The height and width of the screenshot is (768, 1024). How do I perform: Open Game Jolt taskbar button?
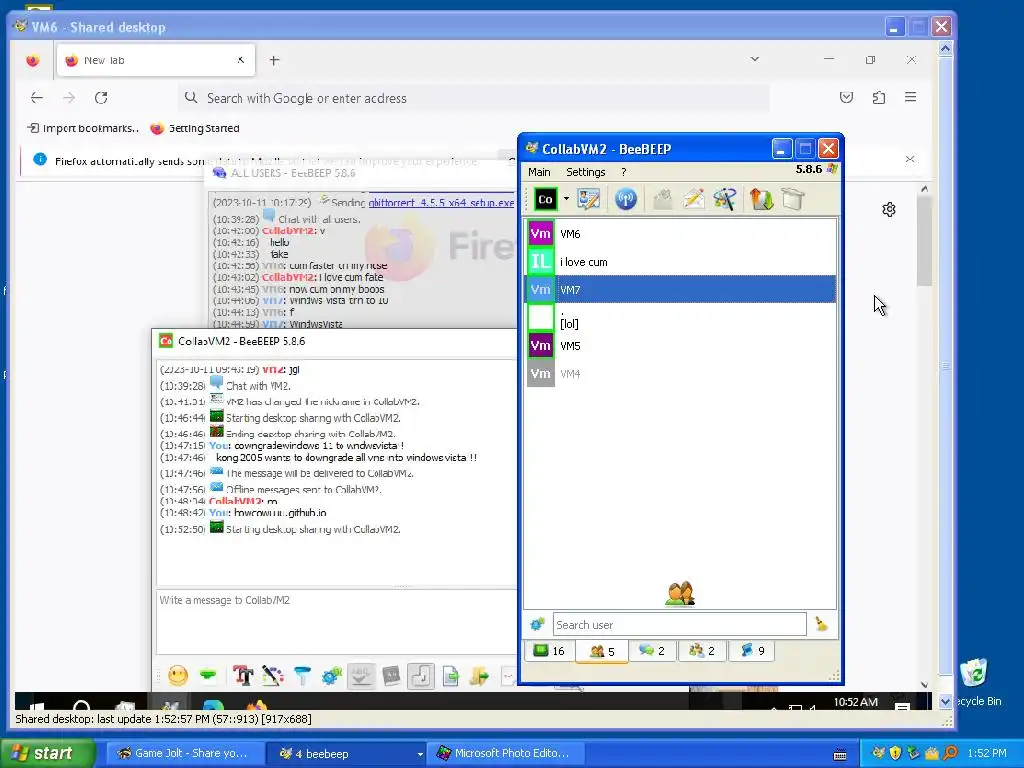(x=186, y=753)
